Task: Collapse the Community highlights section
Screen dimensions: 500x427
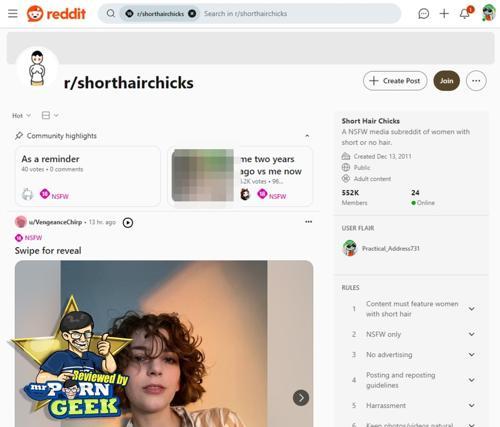Action: click(x=307, y=136)
